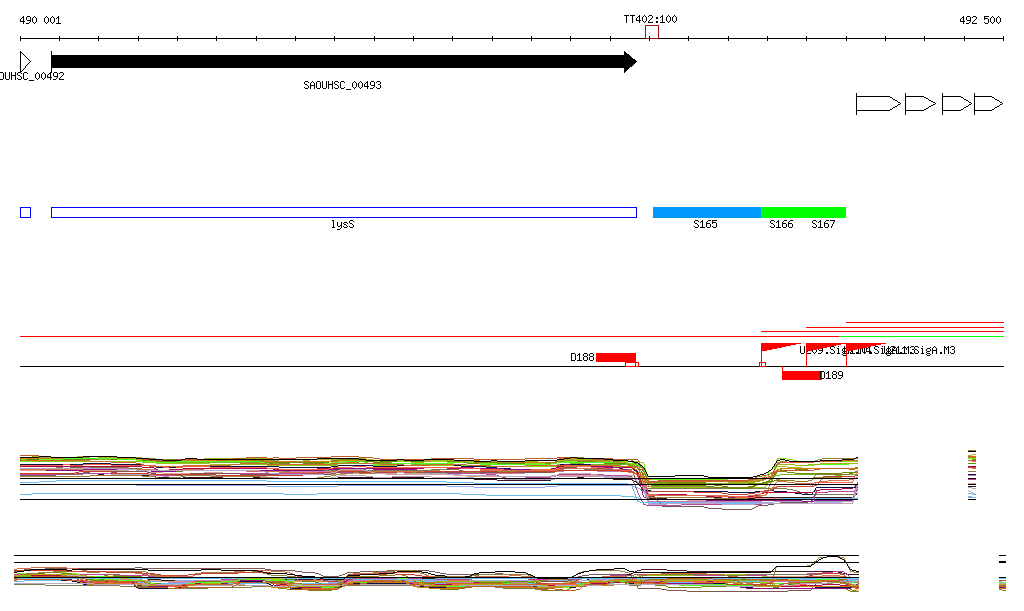Click the SAOUHSC_00493 text label
Image resolution: width=1024 pixels, height=611 pixels.
point(342,86)
